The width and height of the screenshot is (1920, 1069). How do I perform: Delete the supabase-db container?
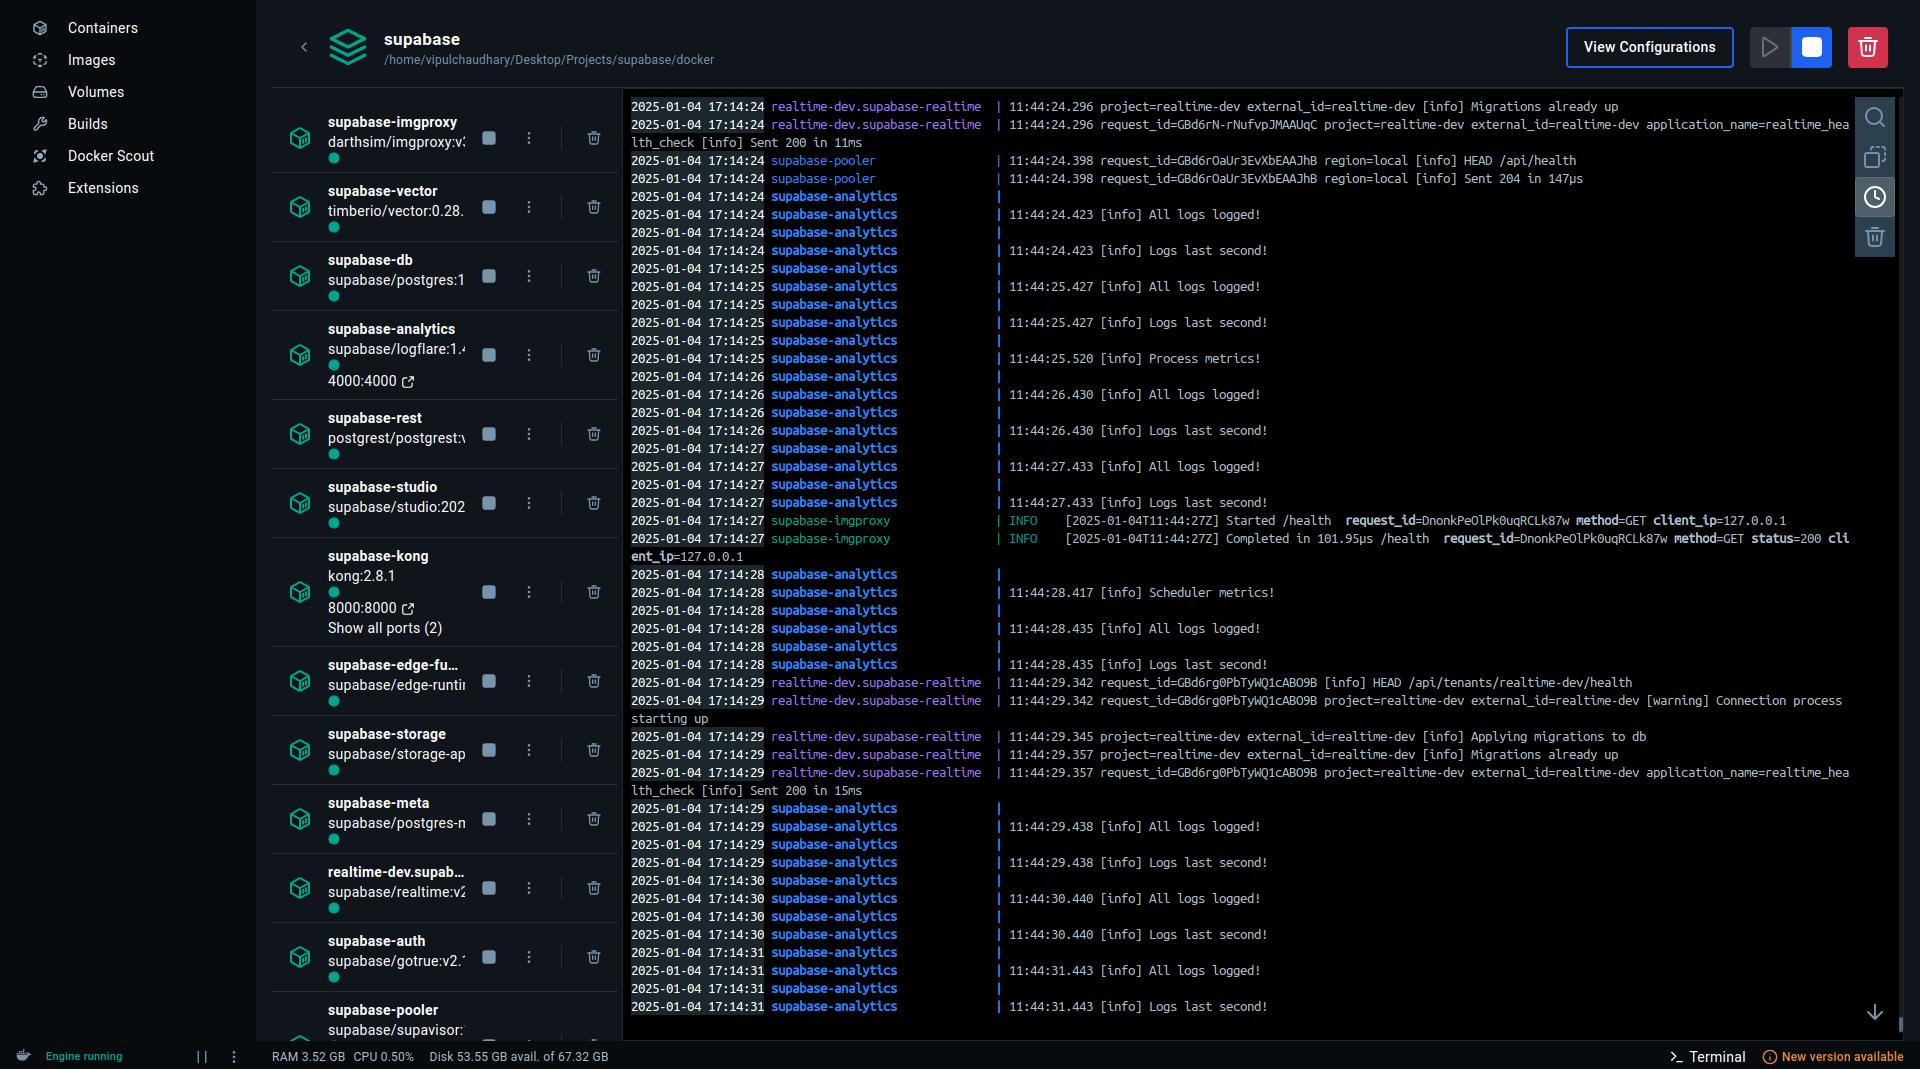pyautogui.click(x=593, y=276)
